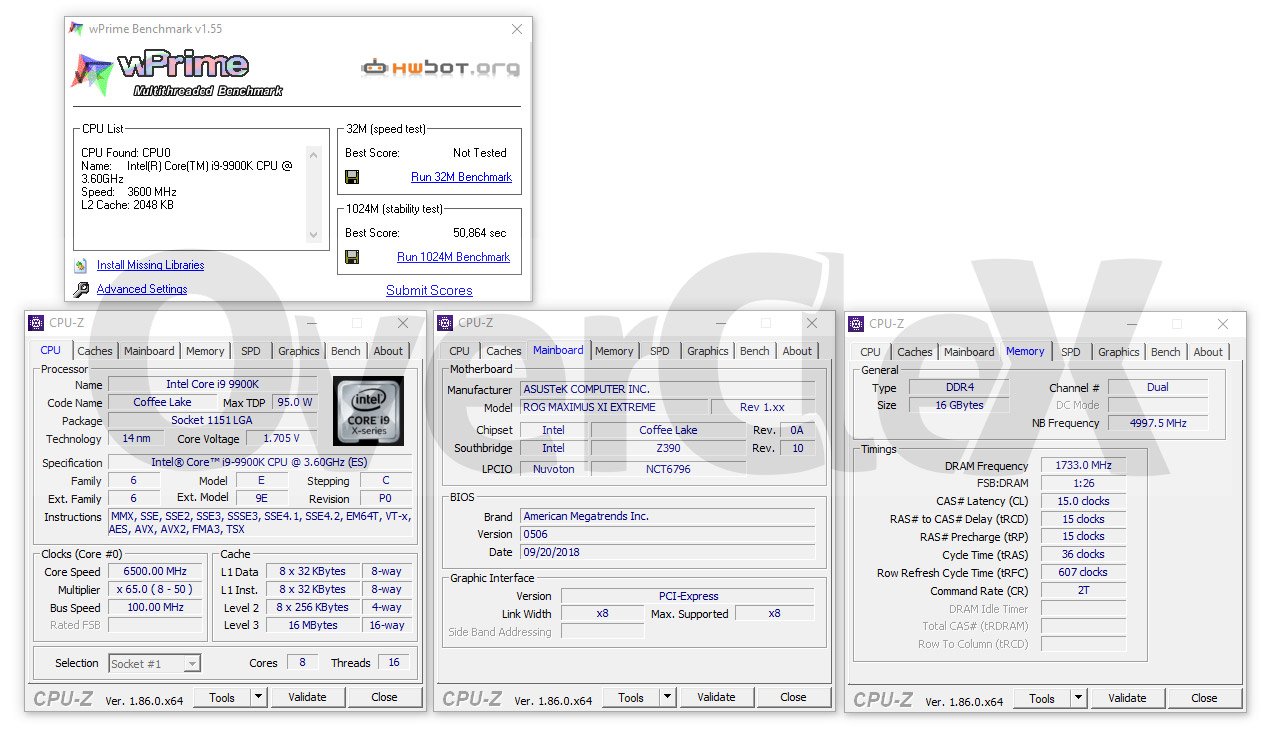Click CAS# Latency value 15.0 clocks
The image size is (1264, 734).
(1083, 501)
